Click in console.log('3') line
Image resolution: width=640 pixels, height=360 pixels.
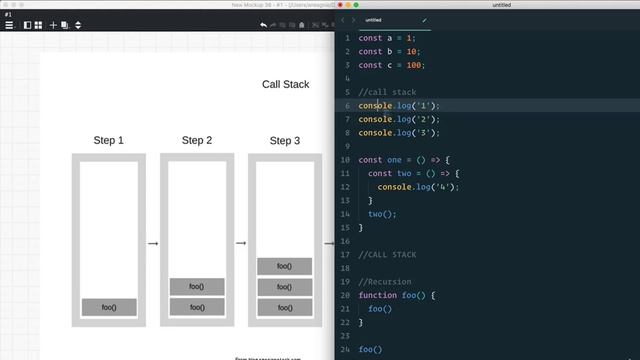tap(399, 133)
